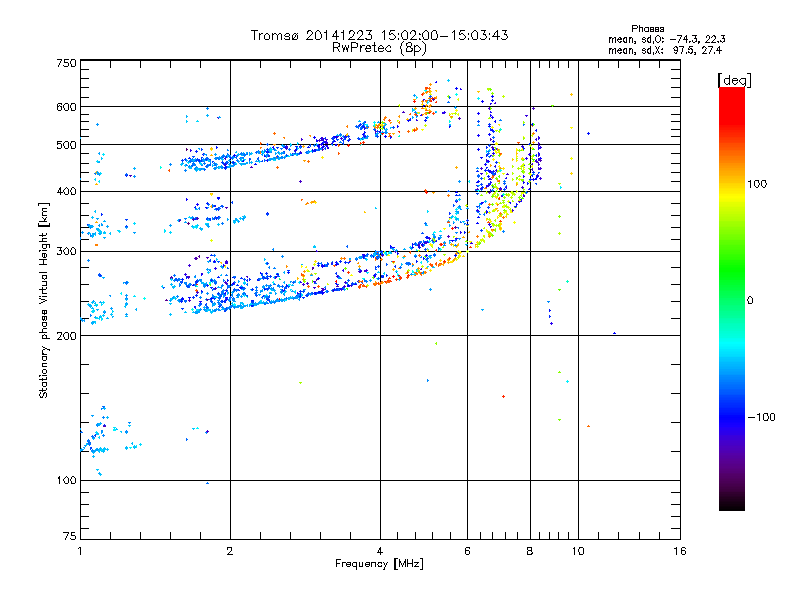Click the y-axis tick label "500"

coord(67,145)
